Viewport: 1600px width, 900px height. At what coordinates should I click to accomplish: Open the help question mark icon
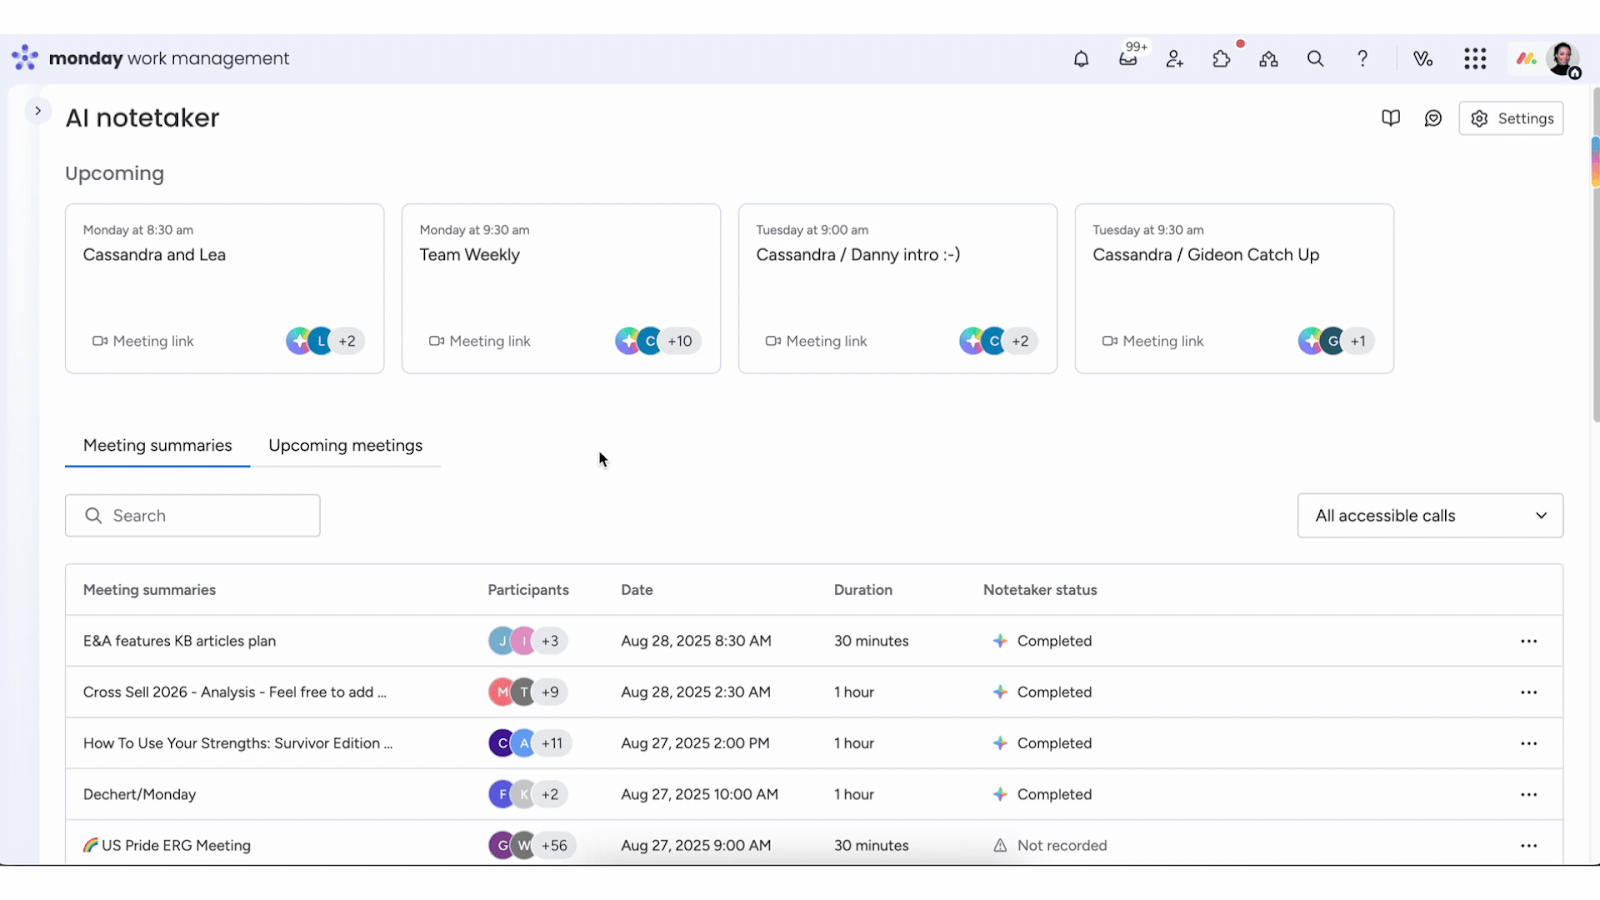pyautogui.click(x=1362, y=59)
